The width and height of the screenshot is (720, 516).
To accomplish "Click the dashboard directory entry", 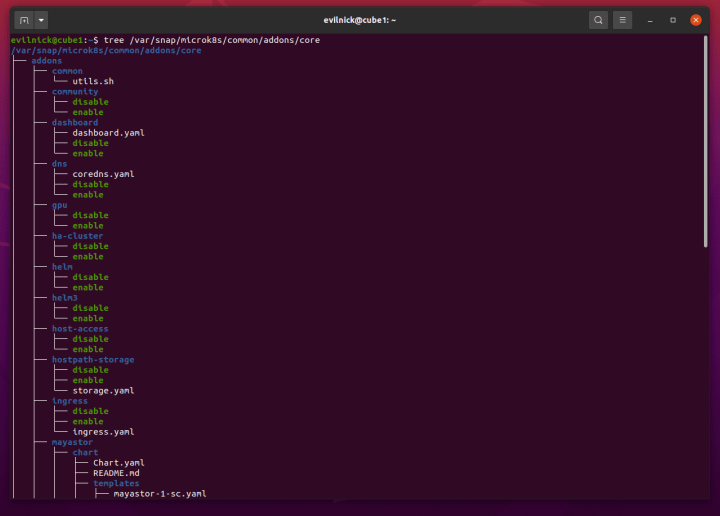I will pos(75,123).
